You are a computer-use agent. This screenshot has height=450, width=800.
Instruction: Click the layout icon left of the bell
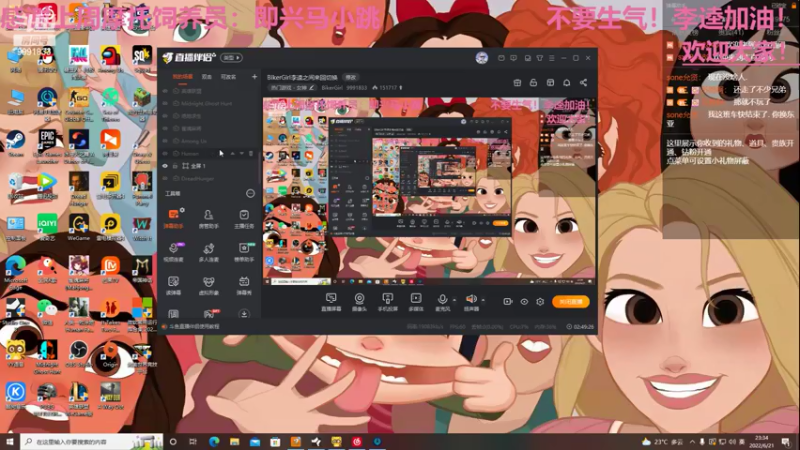point(550,83)
